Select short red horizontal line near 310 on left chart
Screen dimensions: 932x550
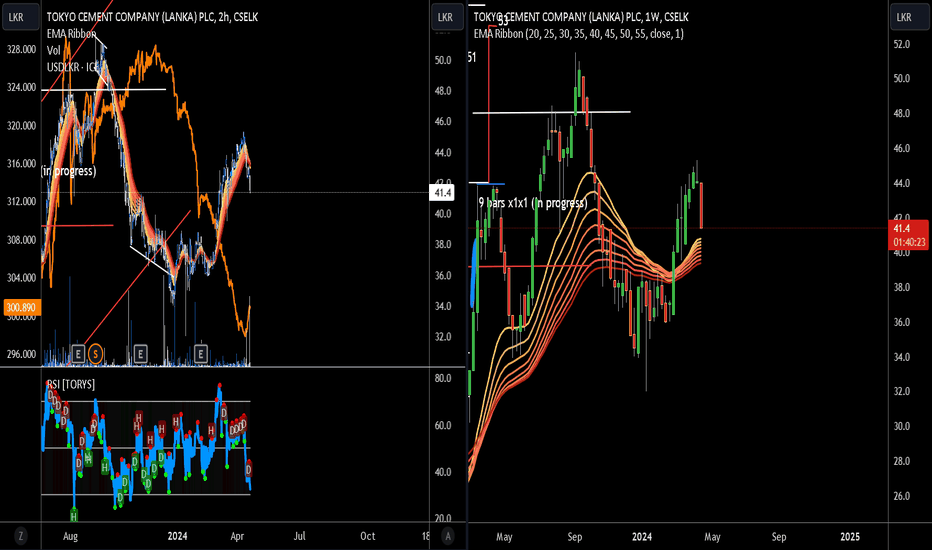pyautogui.click(x=77, y=225)
